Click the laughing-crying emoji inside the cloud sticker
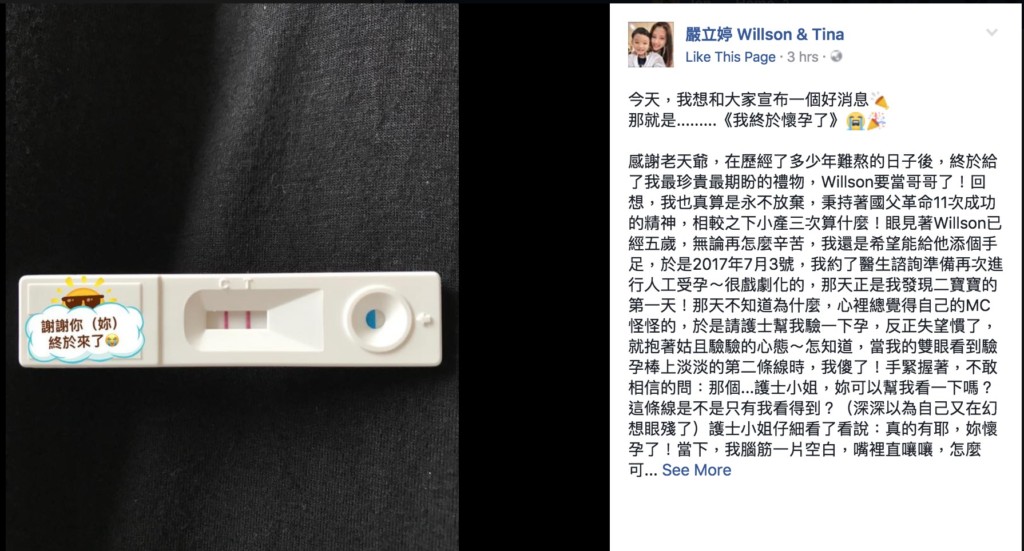The width and height of the screenshot is (1024, 551). pos(112,340)
